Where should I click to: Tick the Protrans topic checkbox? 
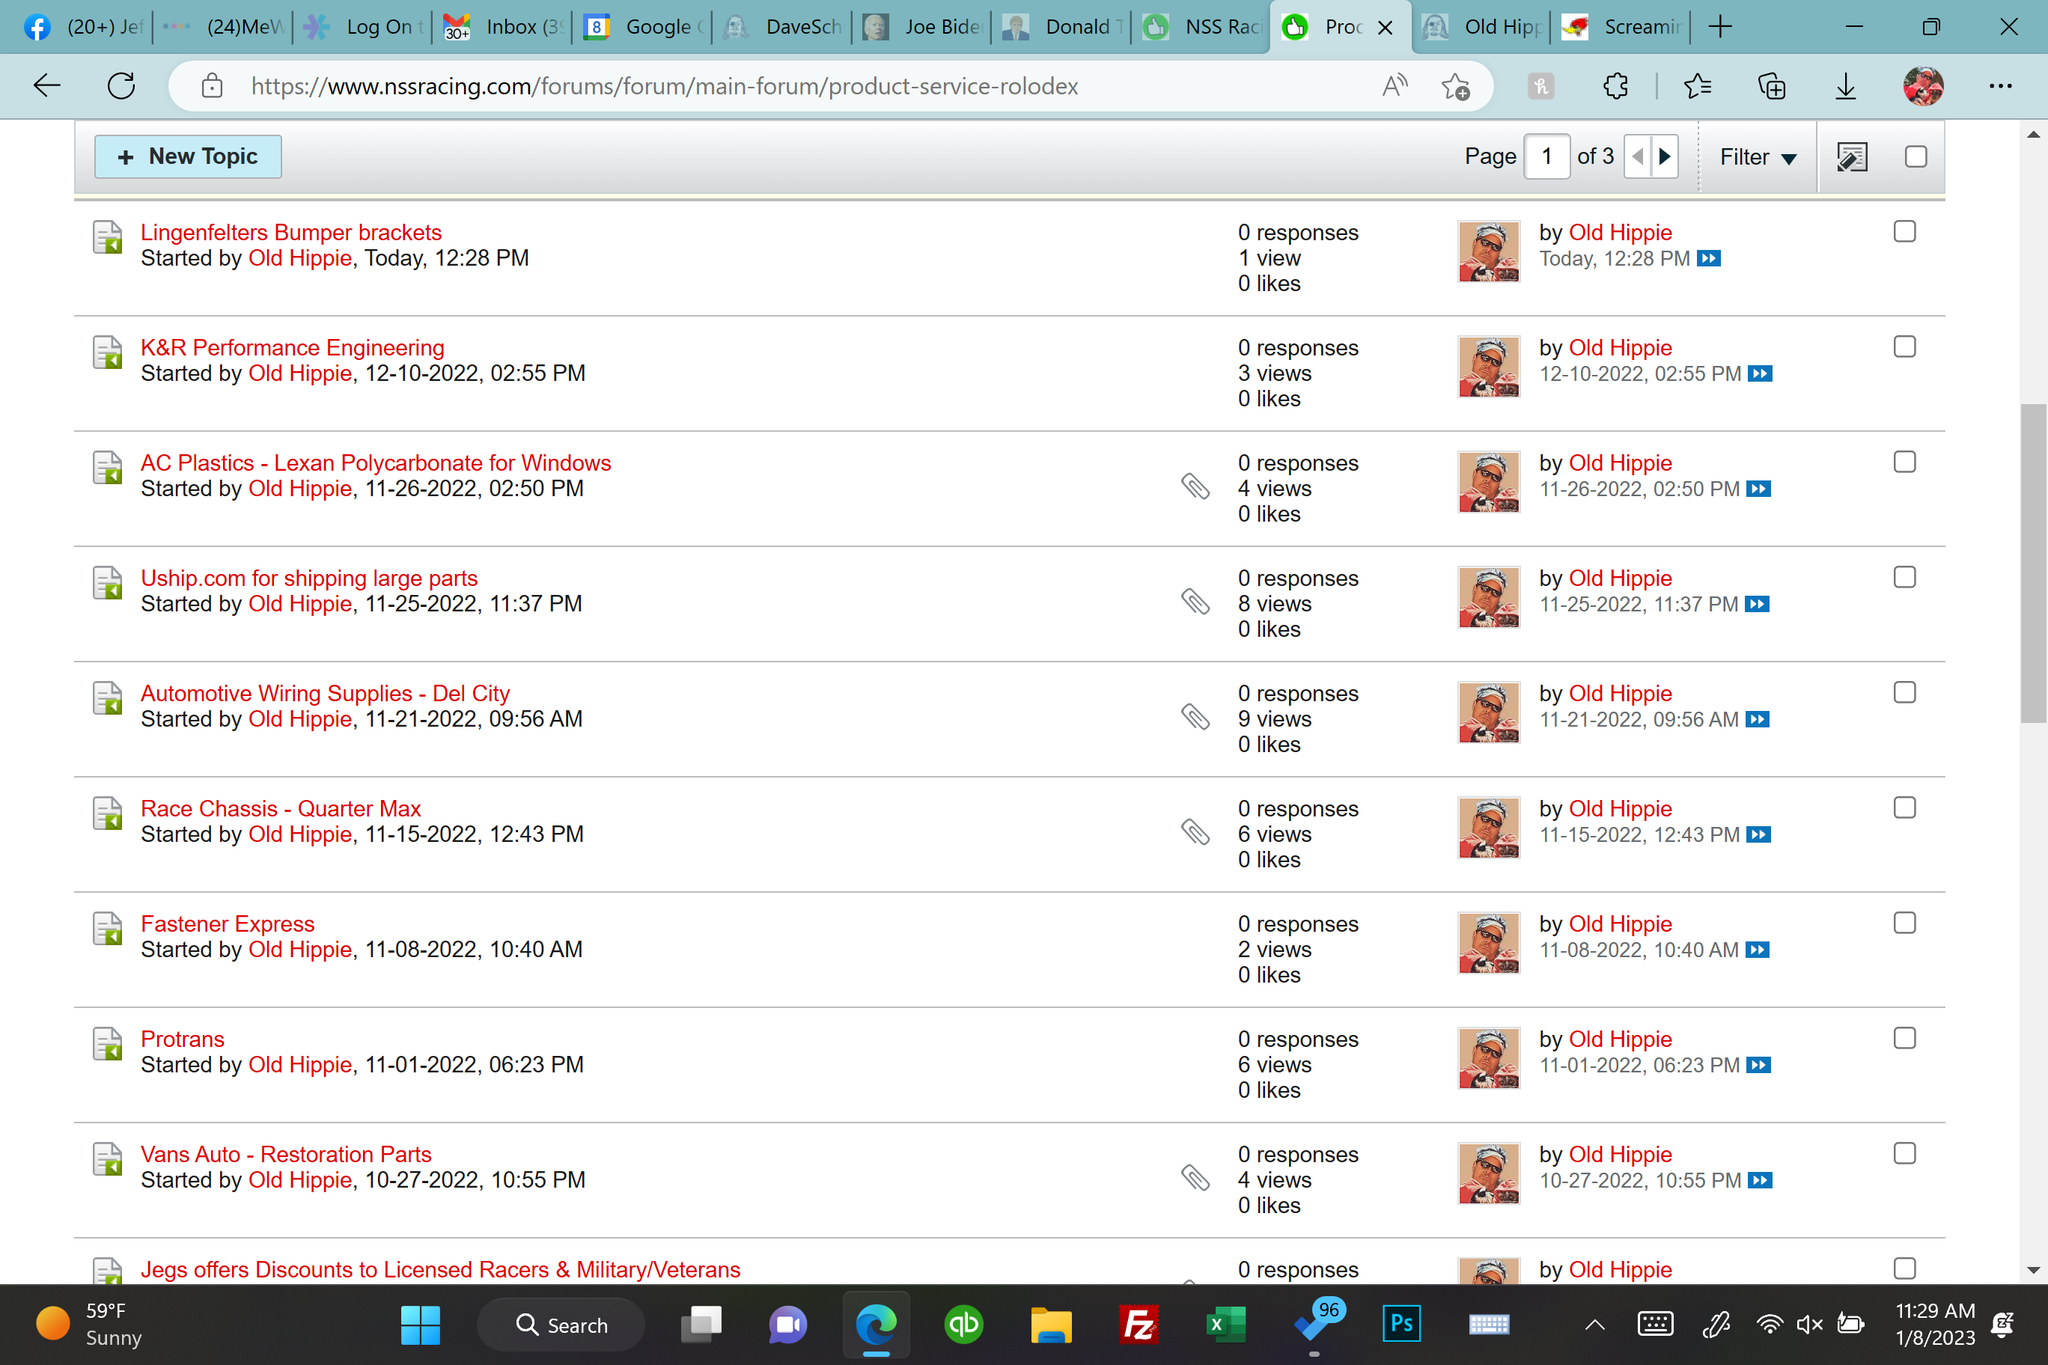tap(1904, 1038)
